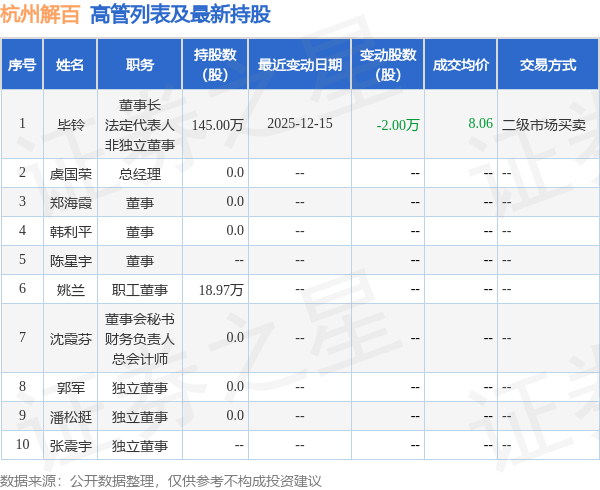The width and height of the screenshot is (600, 490).
Task: Select the name 毕铃 in row 1
Action: (70, 125)
